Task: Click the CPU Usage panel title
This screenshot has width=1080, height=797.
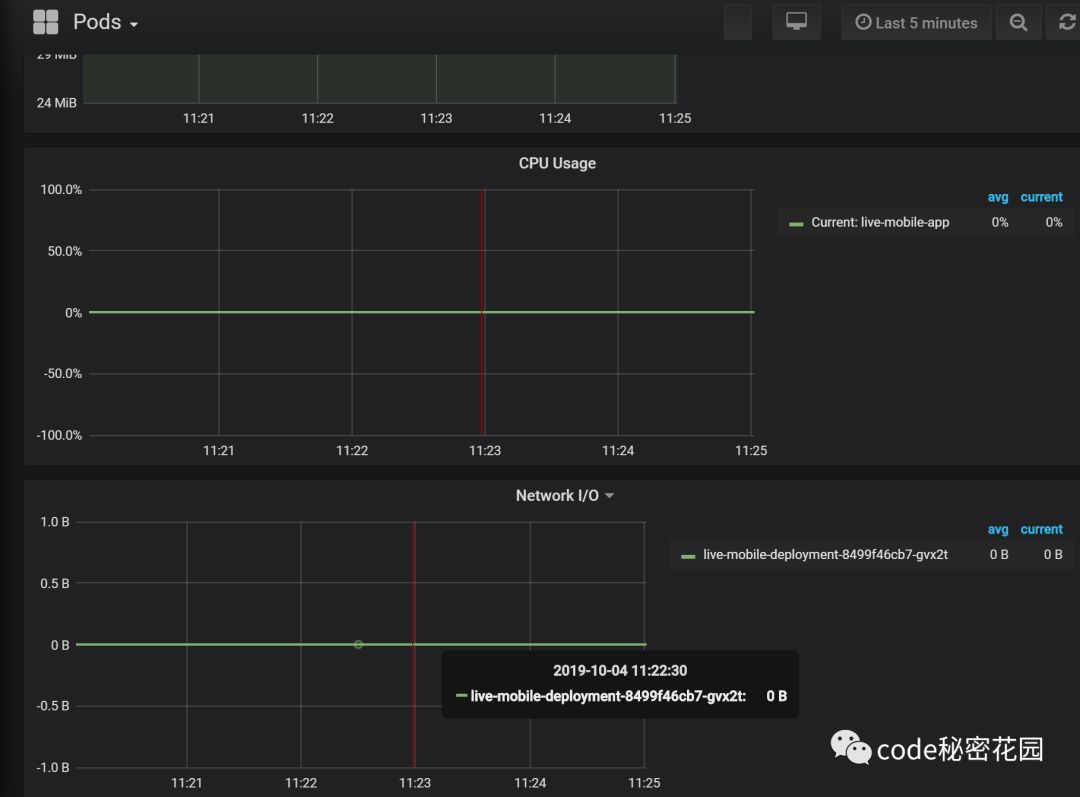Action: 557,163
